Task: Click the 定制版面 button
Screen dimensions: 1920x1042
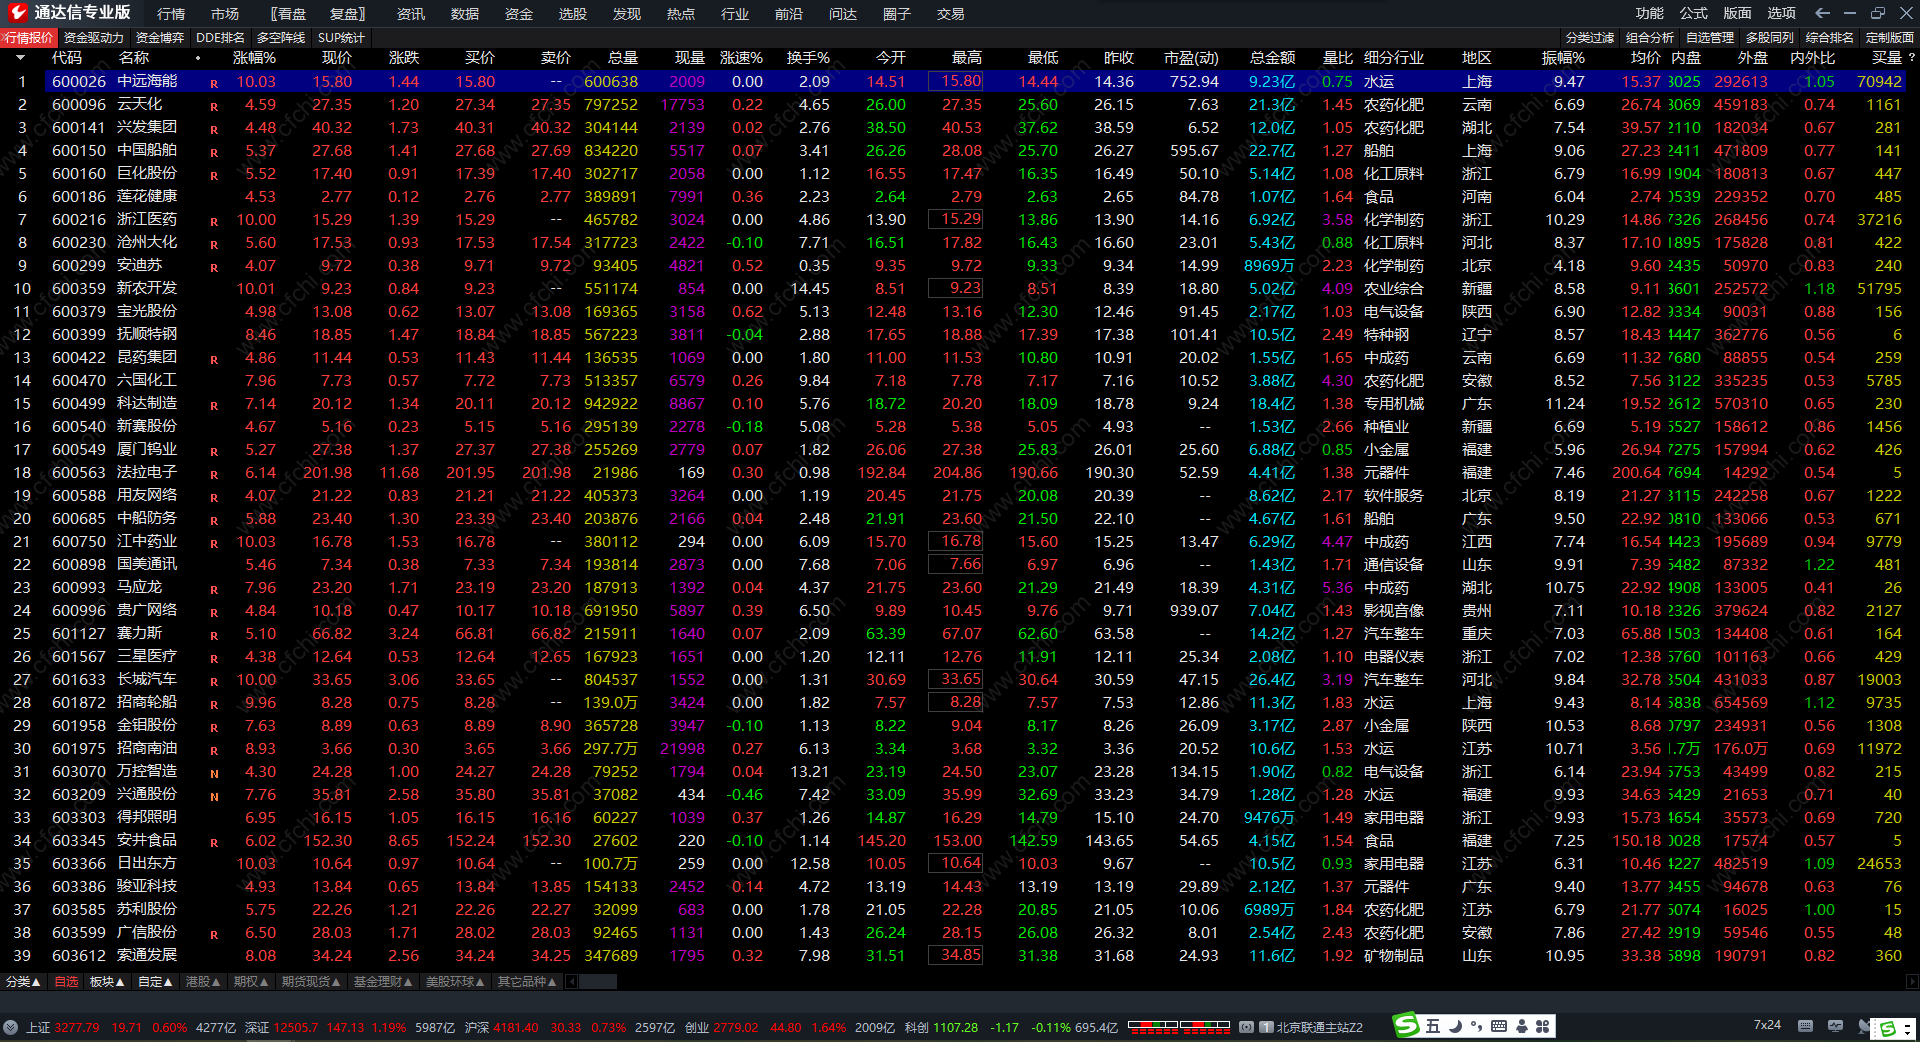Action: pyautogui.click(x=1890, y=38)
